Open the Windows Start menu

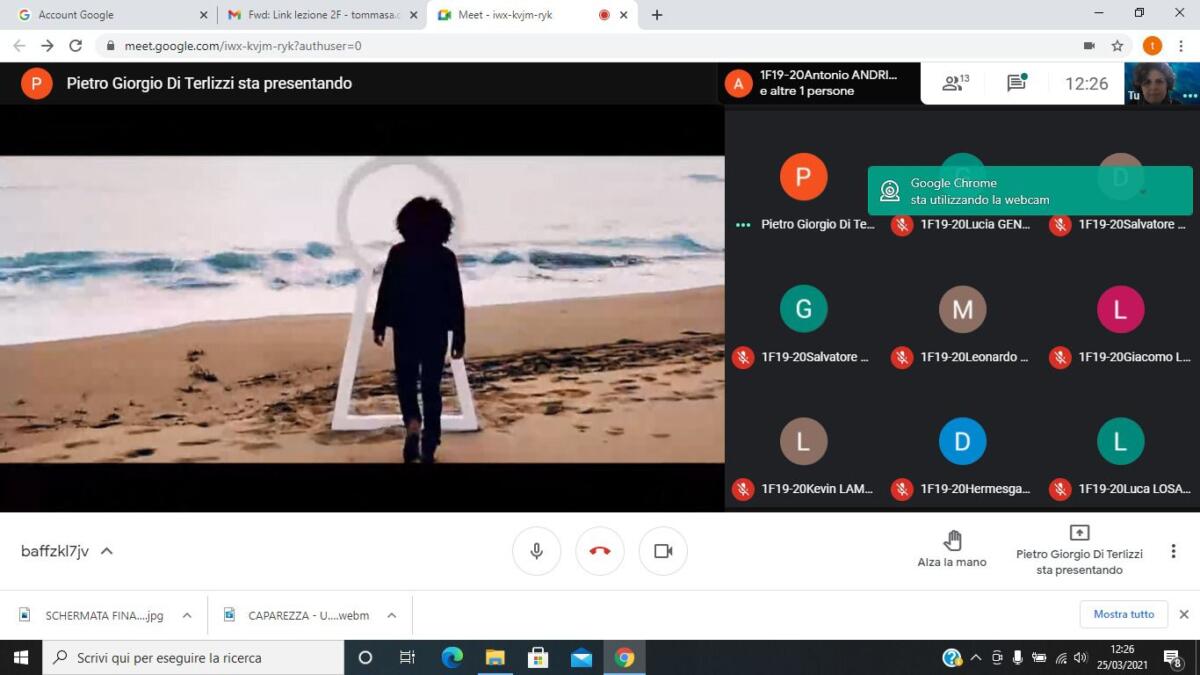(x=20, y=657)
